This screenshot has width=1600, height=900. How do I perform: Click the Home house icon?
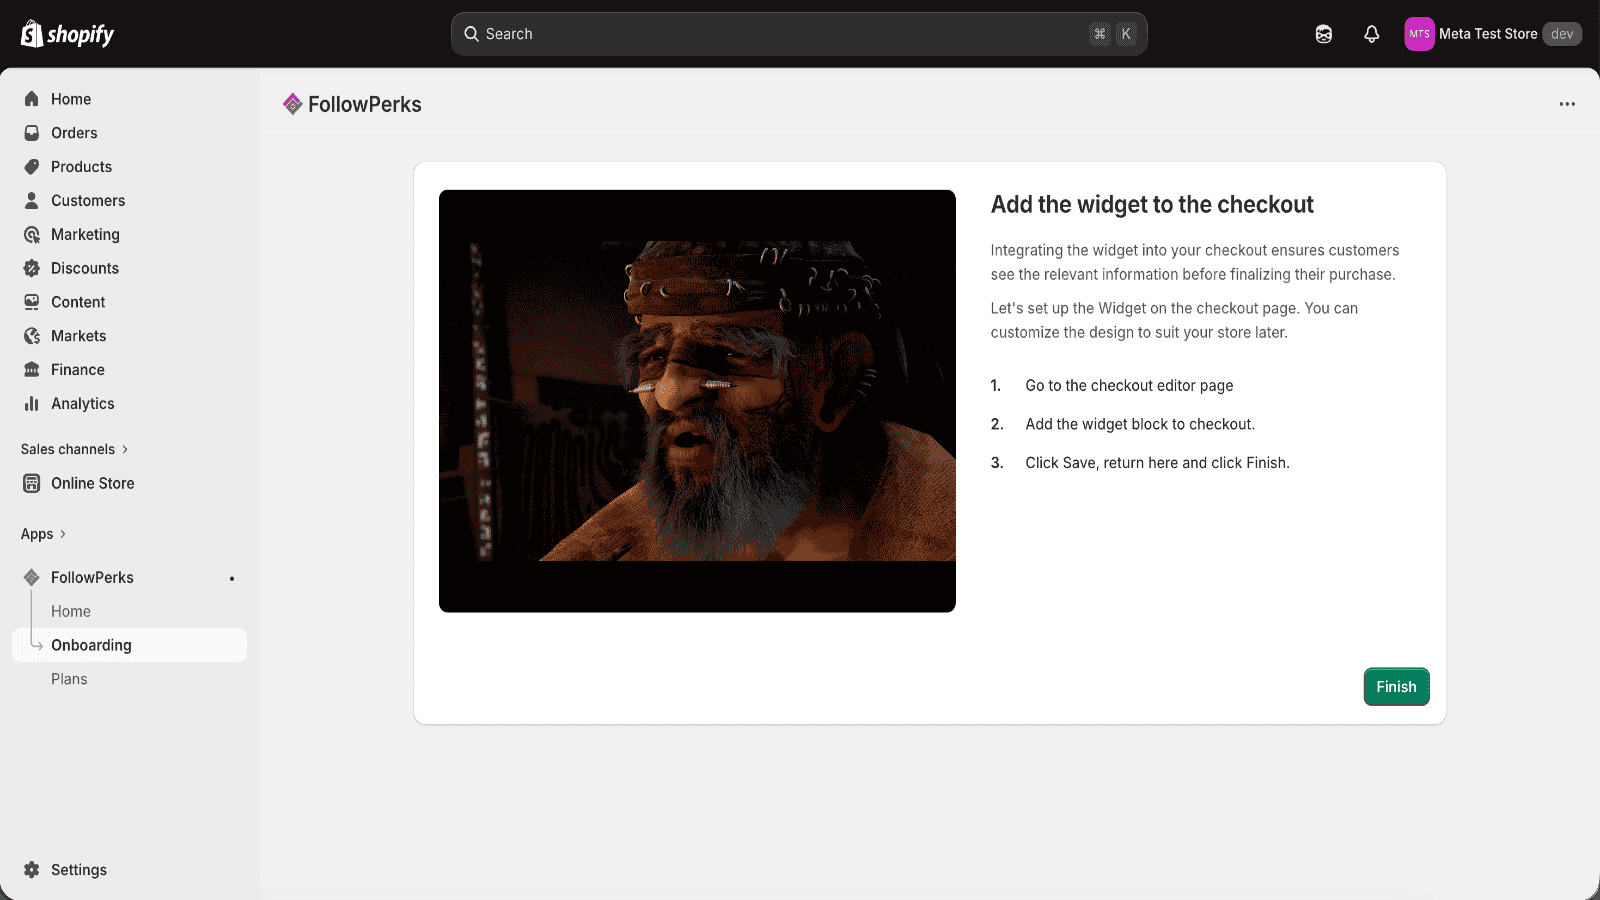click(32, 99)
